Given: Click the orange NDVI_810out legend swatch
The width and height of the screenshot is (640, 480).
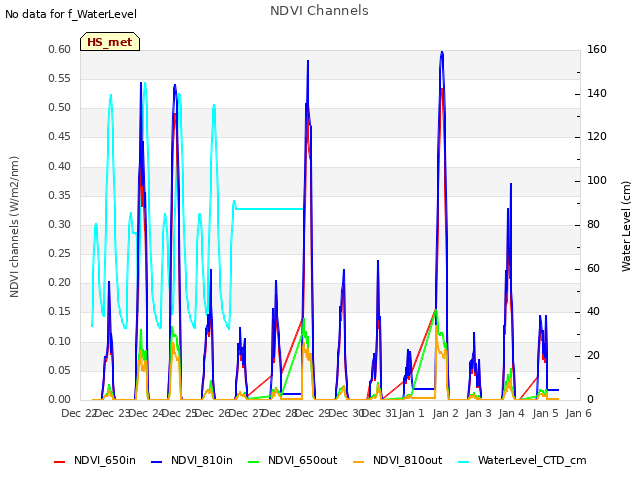Looking at the screenshot, I should pos(358,462).
